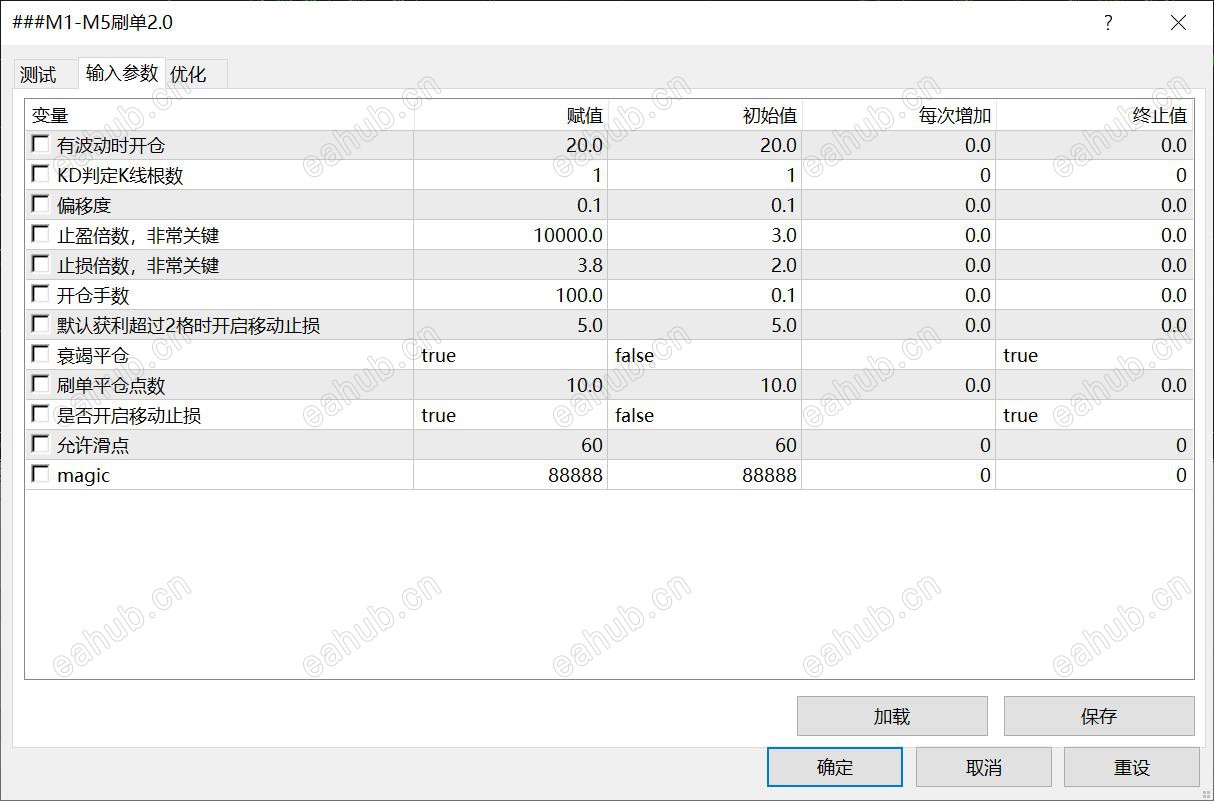The width and height of the screenshot is (1214, 801).
Task: Confirm with the 确定 button
Action: point(835,767)
